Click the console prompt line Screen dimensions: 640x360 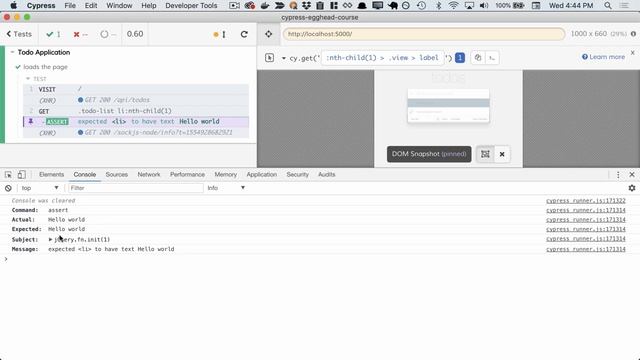coord(320,259)
